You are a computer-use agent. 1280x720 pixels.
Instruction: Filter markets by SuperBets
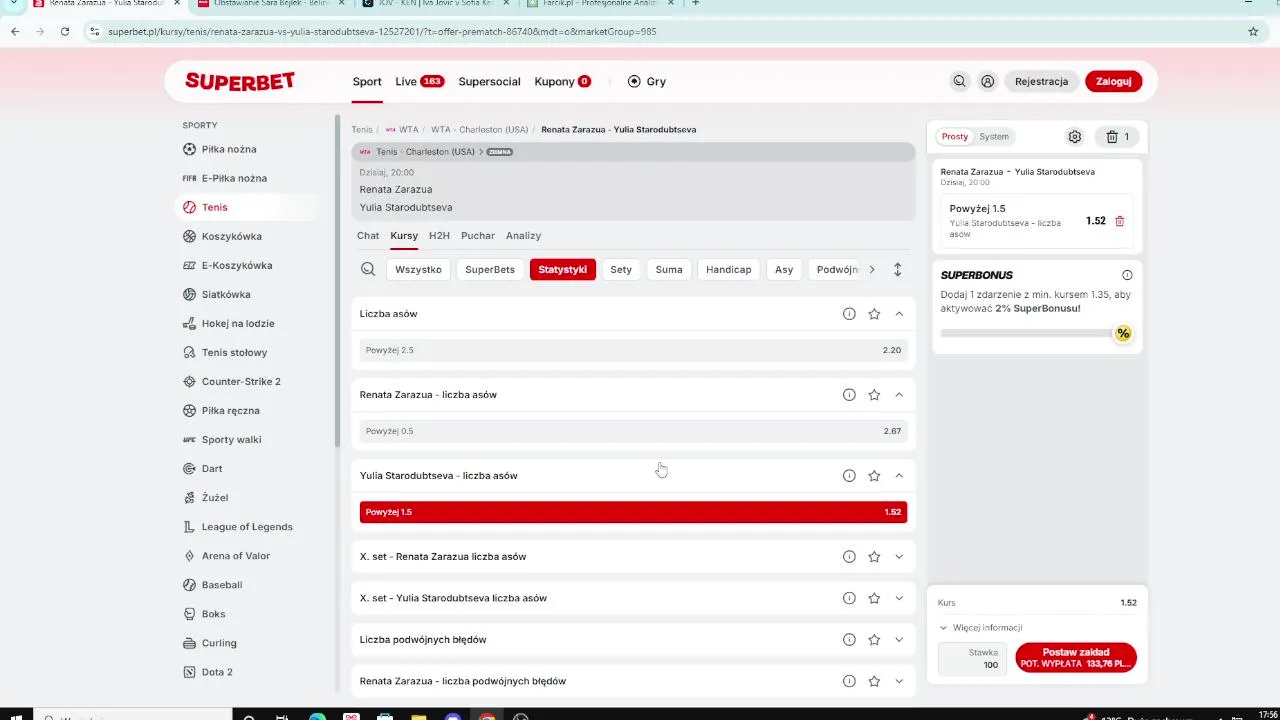[490, 269]
